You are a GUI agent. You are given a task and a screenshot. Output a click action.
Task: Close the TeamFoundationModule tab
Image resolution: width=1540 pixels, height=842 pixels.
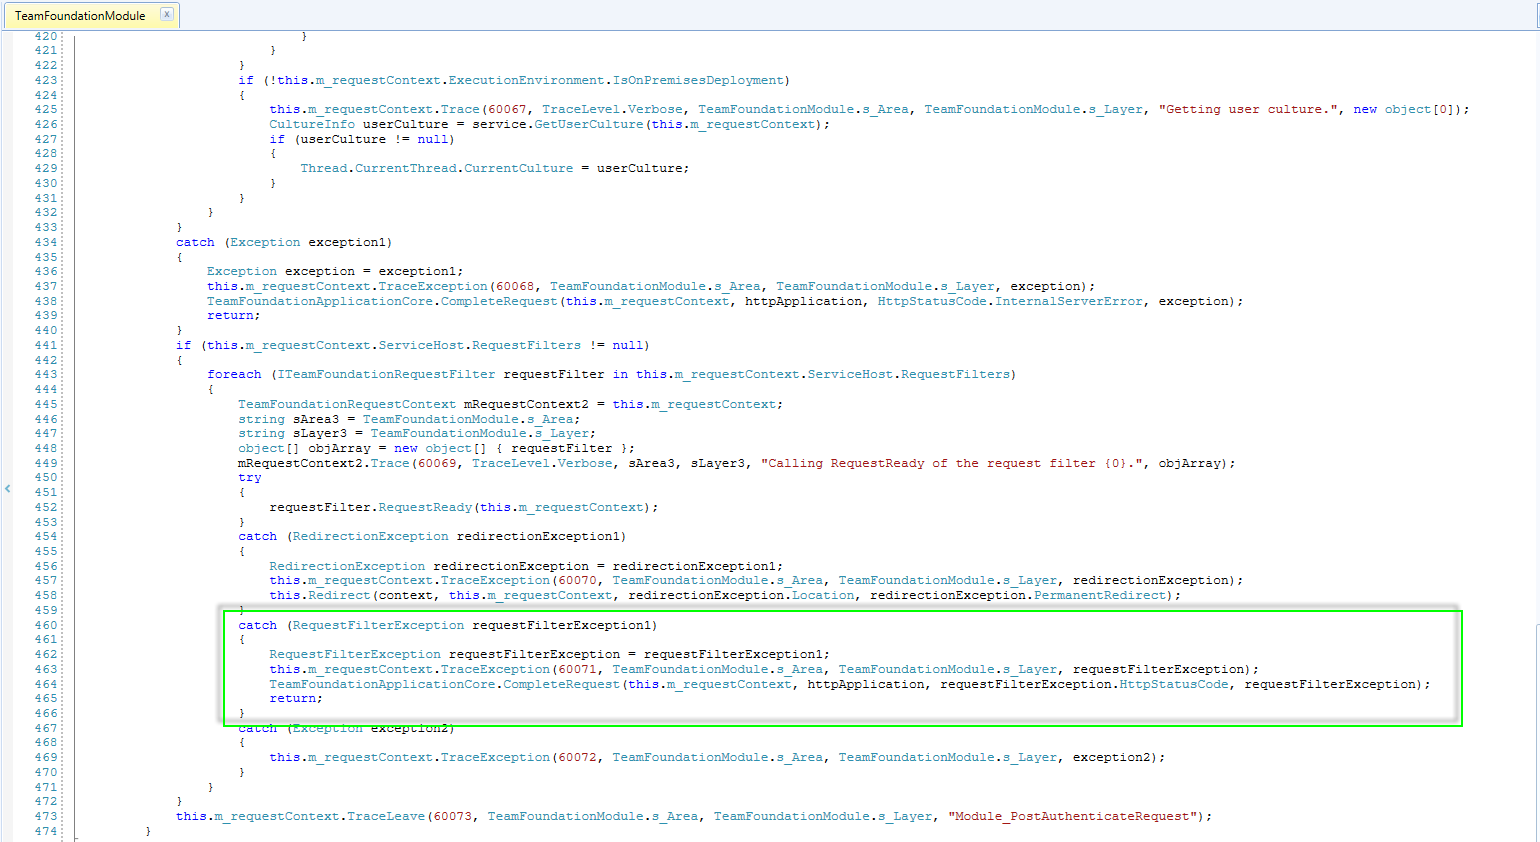pos(167,15)
